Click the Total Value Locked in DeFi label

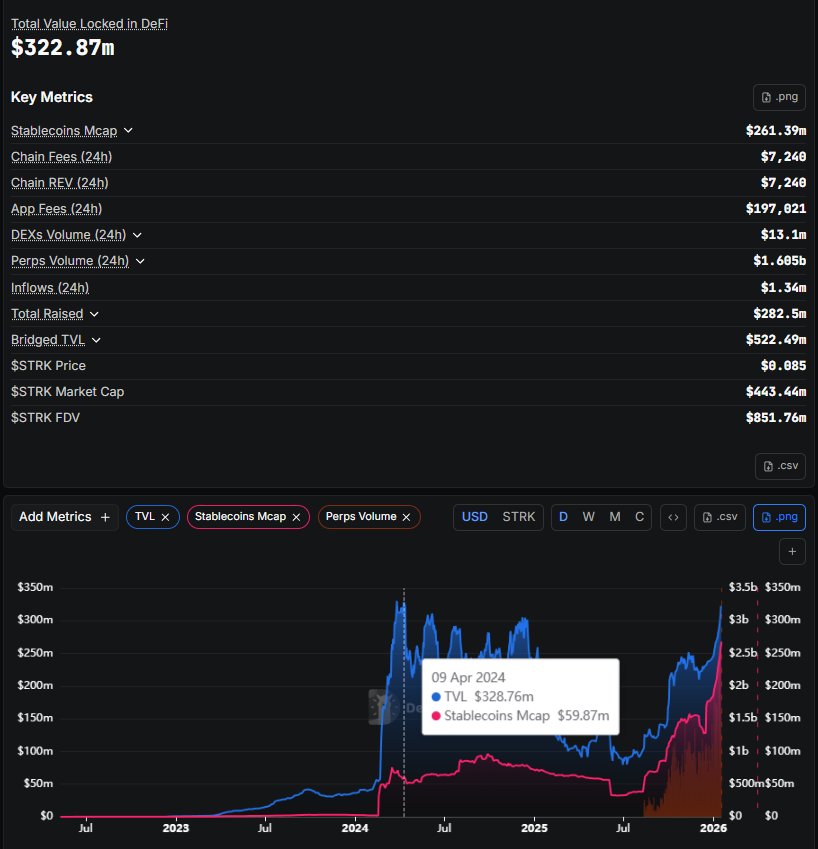(x=89, y=22)
